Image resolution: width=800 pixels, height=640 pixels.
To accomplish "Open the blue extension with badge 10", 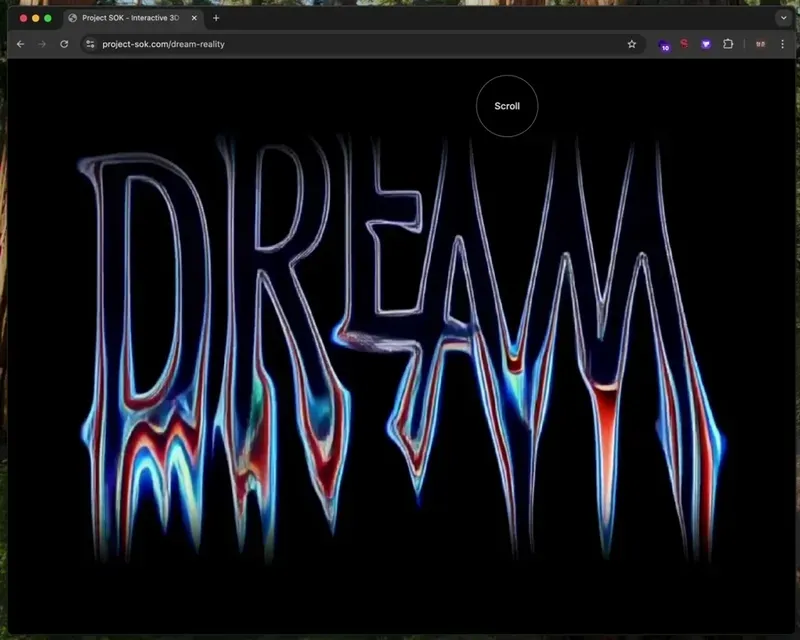I will click(x=664, y=45).
